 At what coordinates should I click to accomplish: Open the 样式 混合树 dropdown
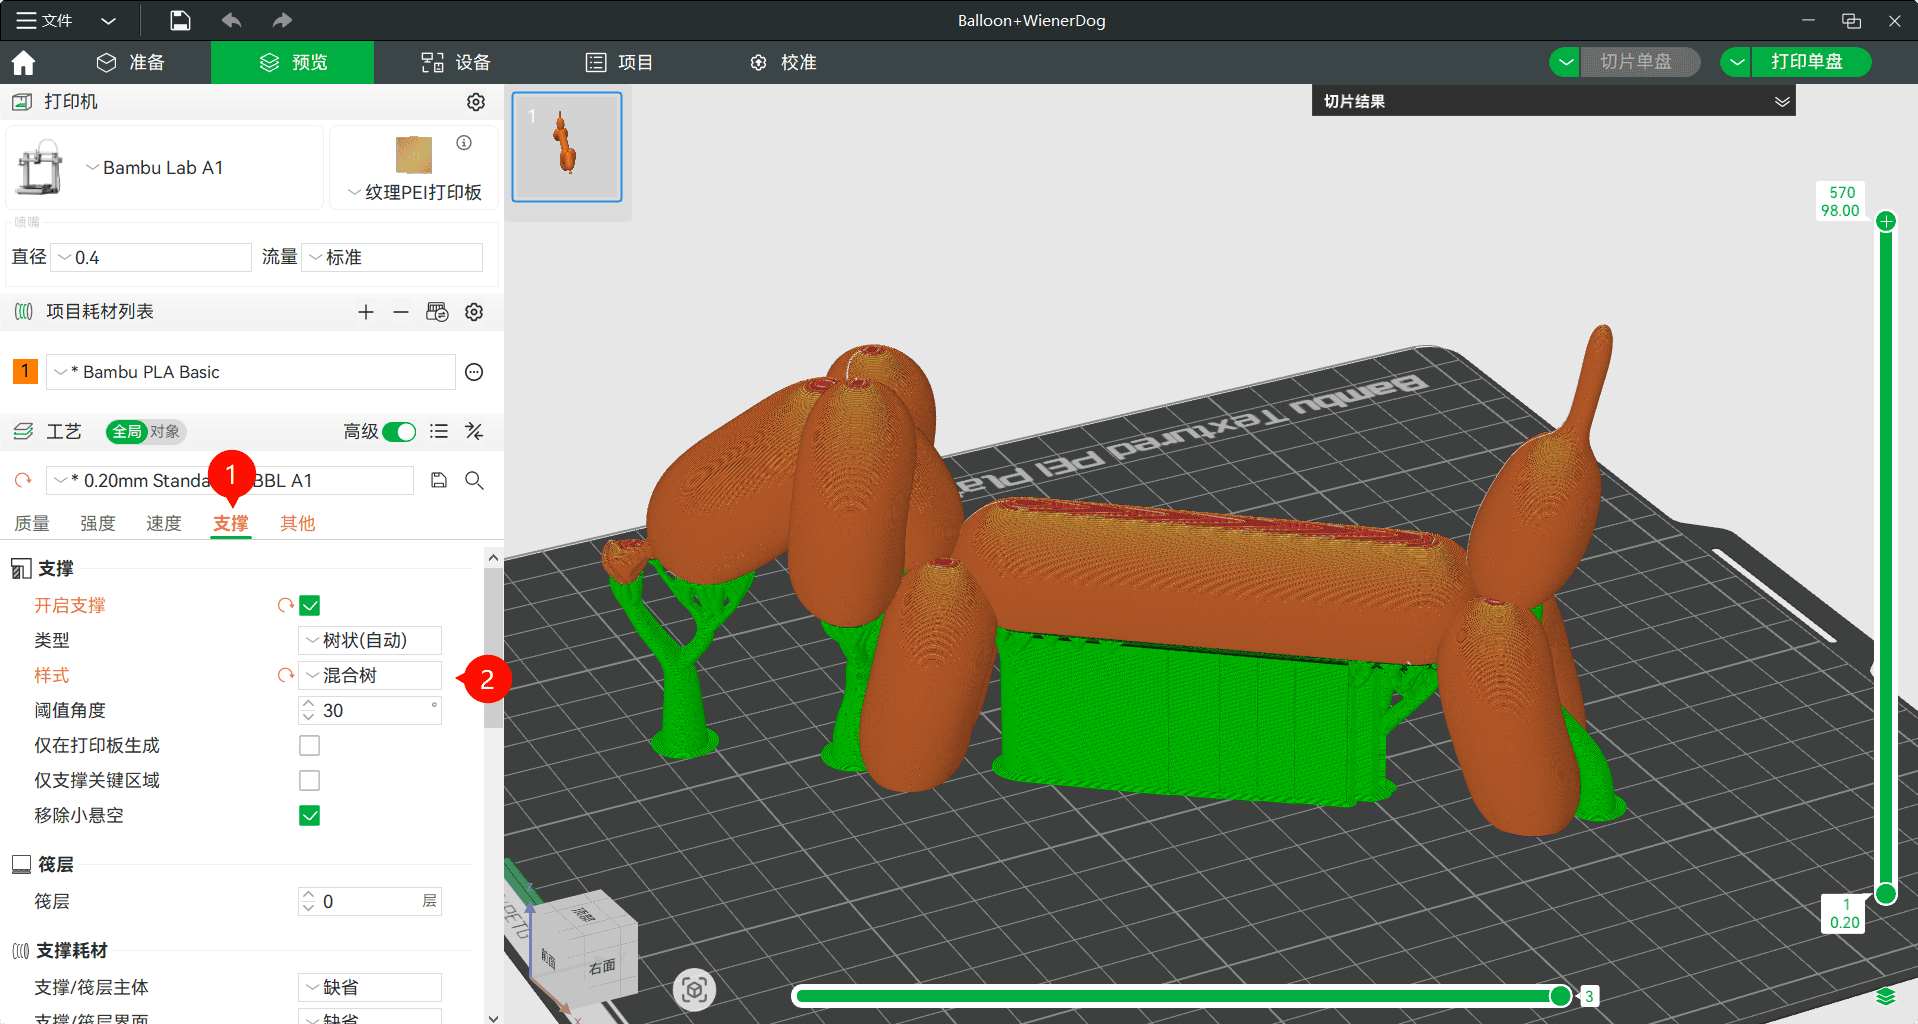(370, 675)
